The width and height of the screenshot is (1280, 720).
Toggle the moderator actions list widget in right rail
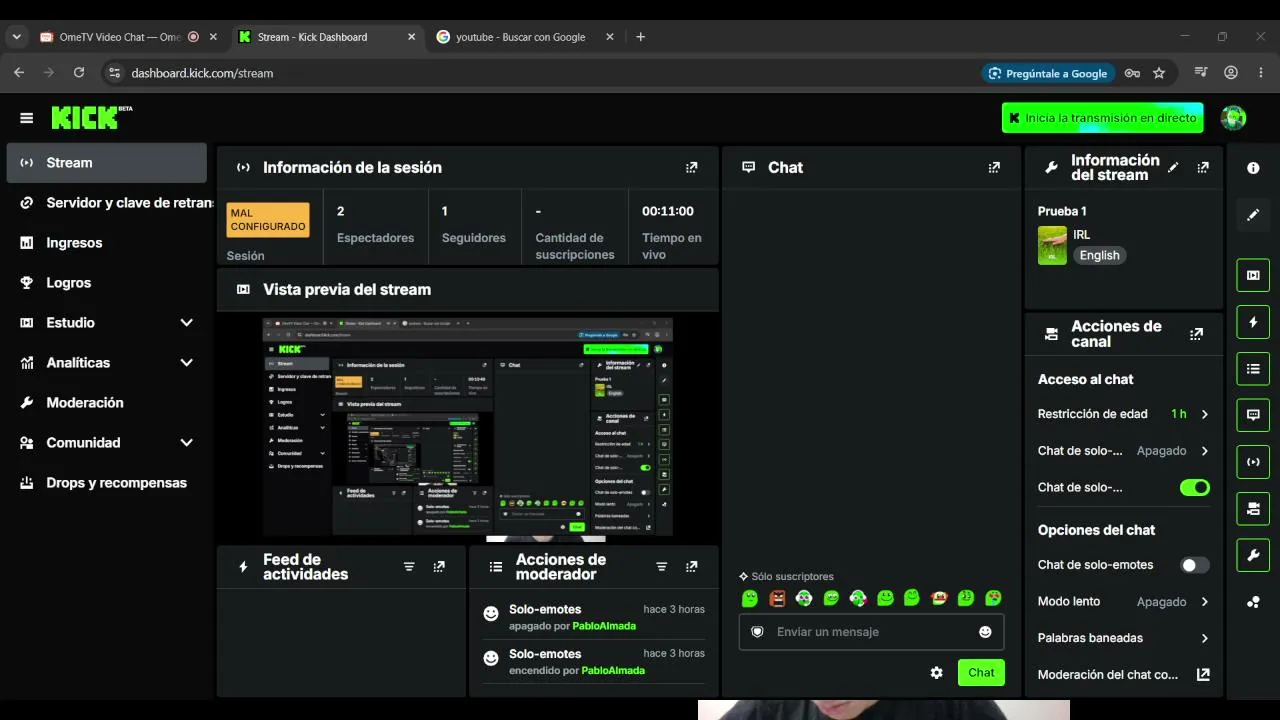1253,368
